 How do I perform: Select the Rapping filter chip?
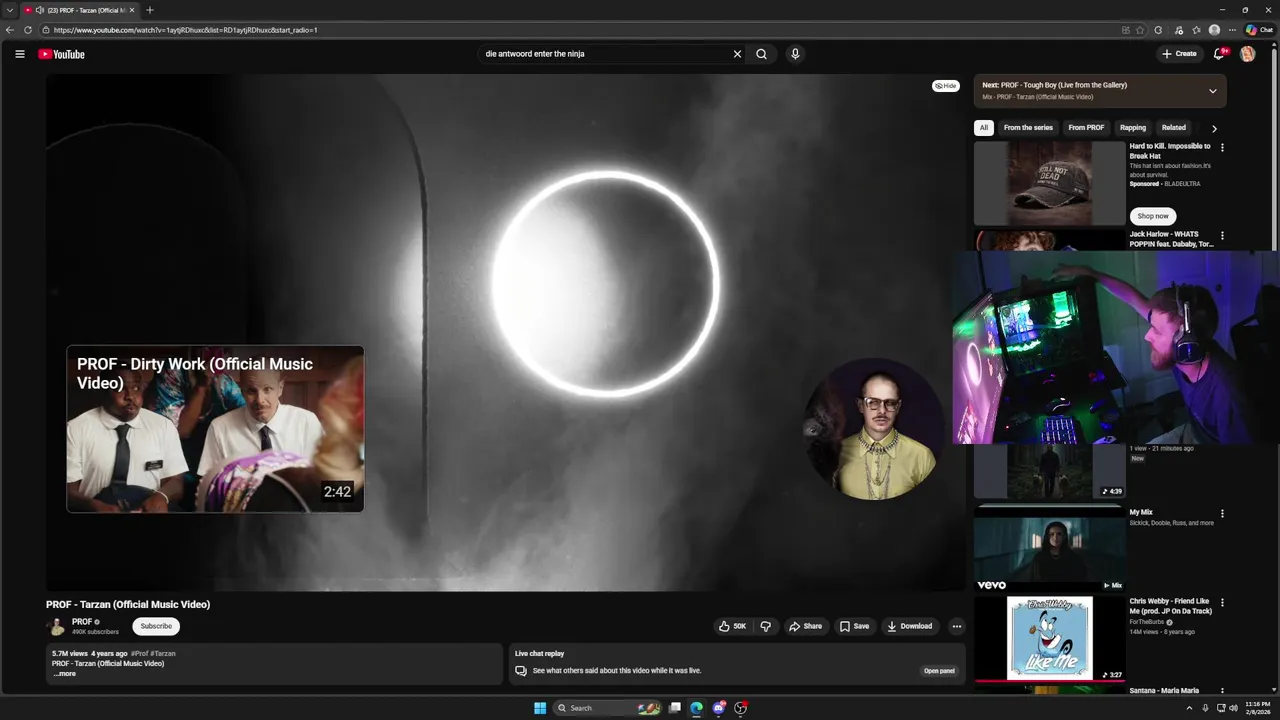point(1133,128)
